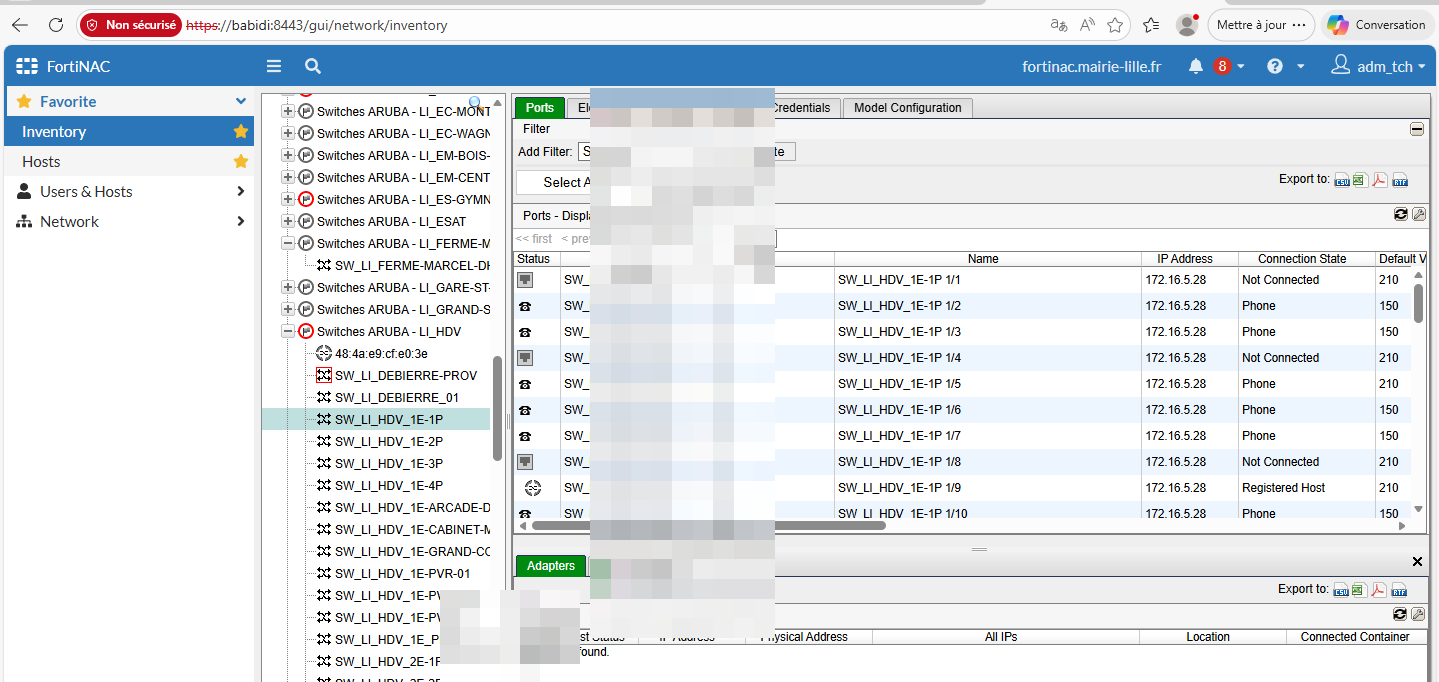Select SW_LI_FERME-MARCEL-DH switch
The height and width of the screenshot is (682, 1439).
click(412, 265)
